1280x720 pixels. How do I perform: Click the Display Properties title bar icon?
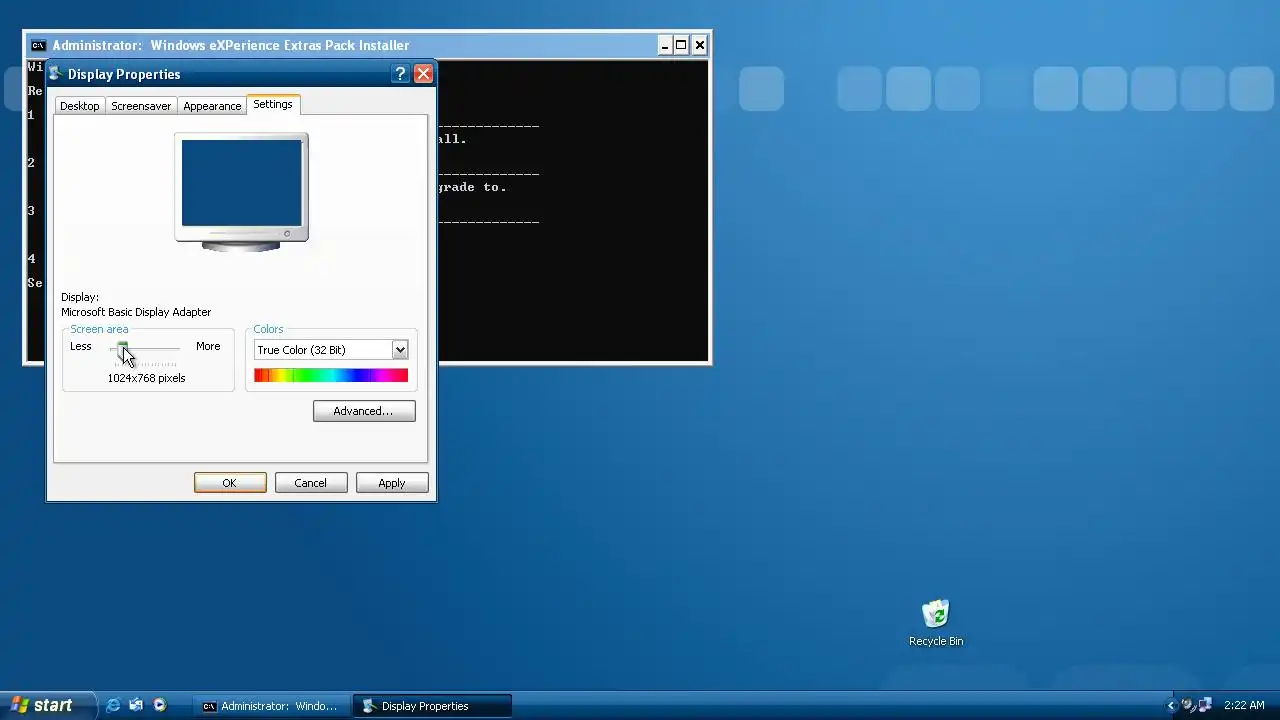[56, 74]
